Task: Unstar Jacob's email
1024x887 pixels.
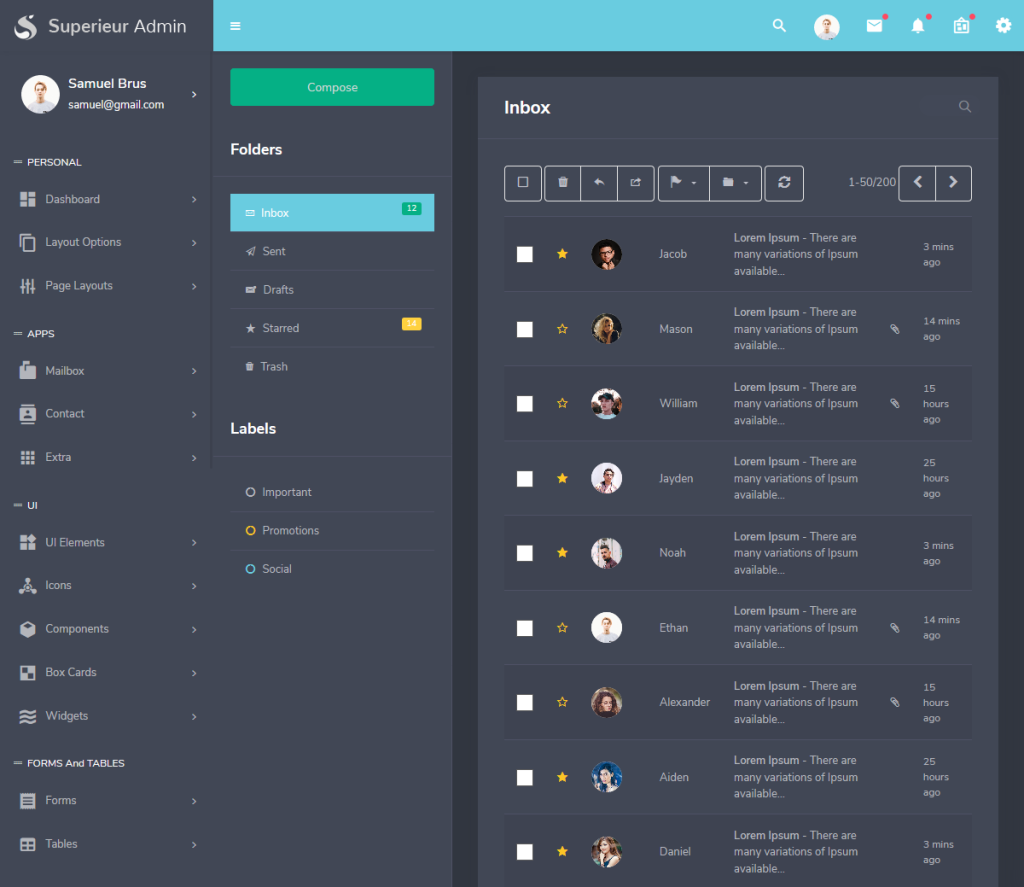Action: pyautogui.click(x=562, y=254)
